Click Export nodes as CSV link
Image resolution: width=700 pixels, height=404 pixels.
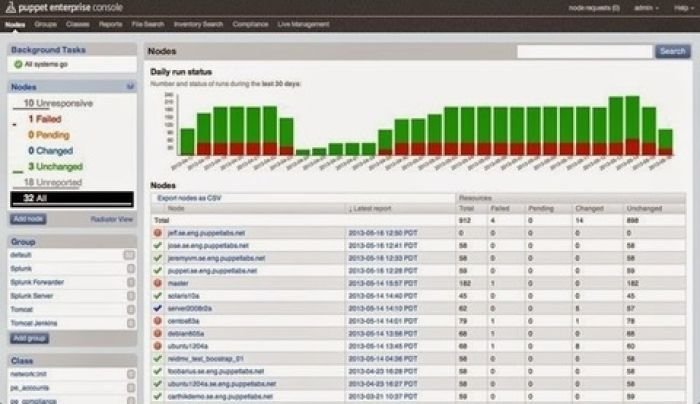tap(188, 199)
